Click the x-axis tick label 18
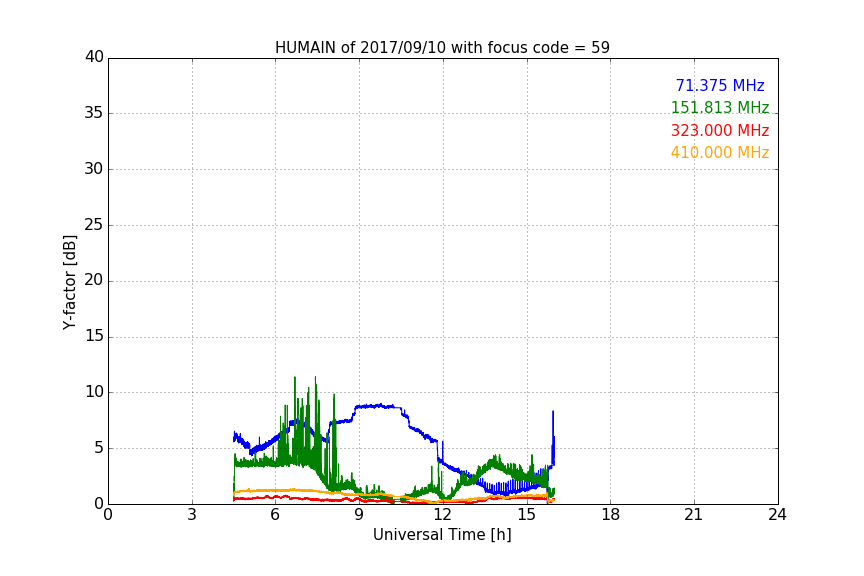This screenshot has height=576, width=864. coord(611,515)
